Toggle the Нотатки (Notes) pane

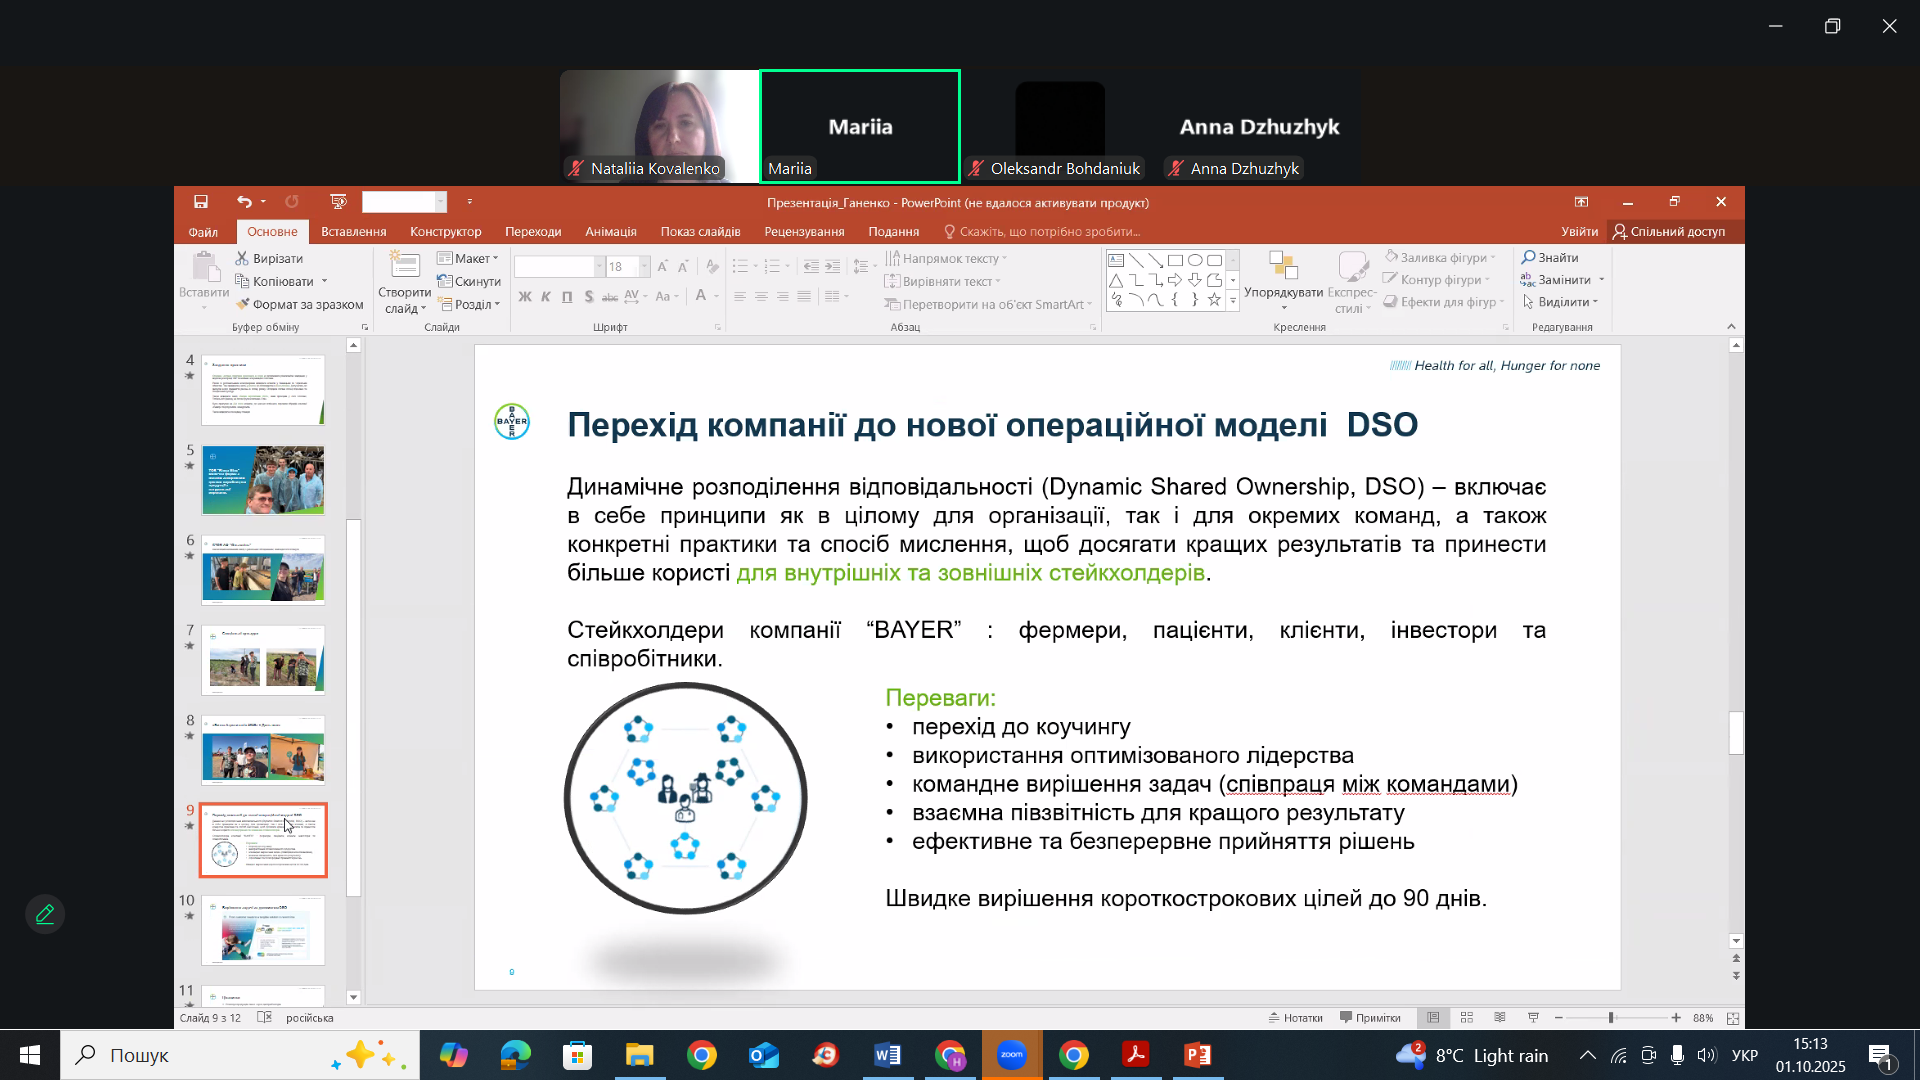(x=1296, y=1018)
